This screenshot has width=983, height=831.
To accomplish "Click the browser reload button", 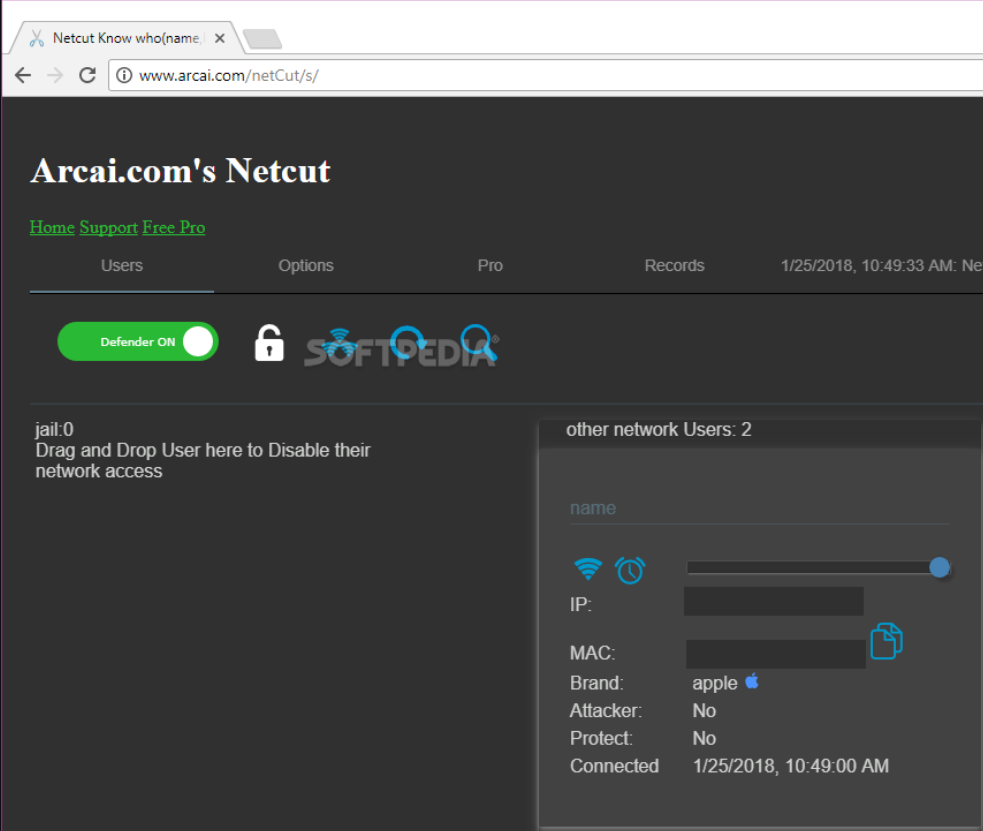I will (x=86, y=74).
